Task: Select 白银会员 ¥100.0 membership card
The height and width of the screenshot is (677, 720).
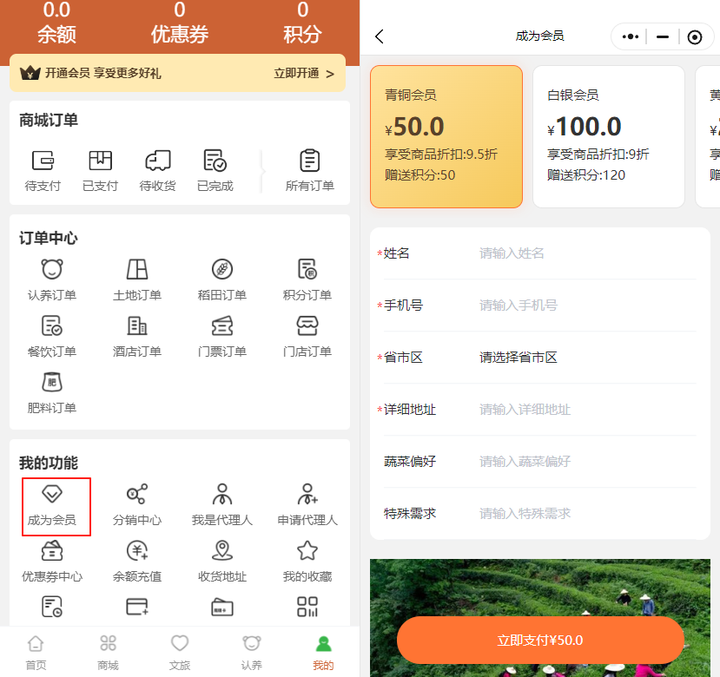Action: [608, 136]
